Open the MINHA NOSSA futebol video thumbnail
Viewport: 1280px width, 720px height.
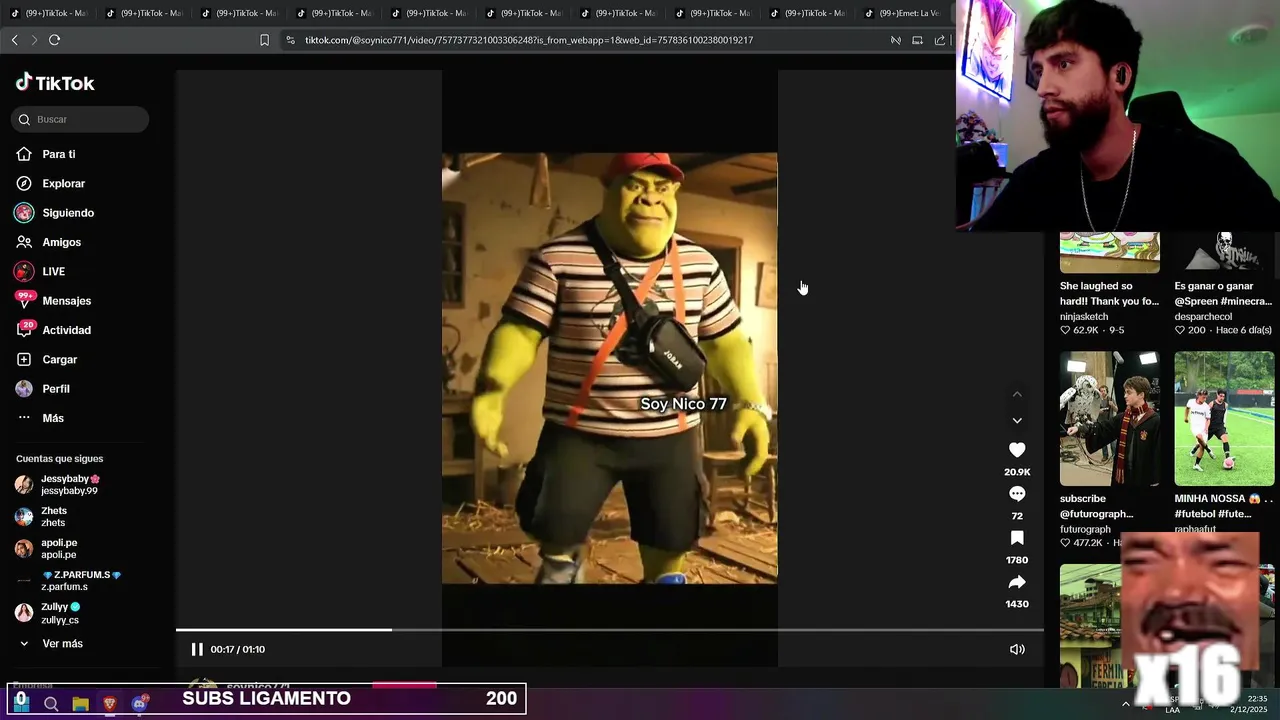coord(1224,418)
